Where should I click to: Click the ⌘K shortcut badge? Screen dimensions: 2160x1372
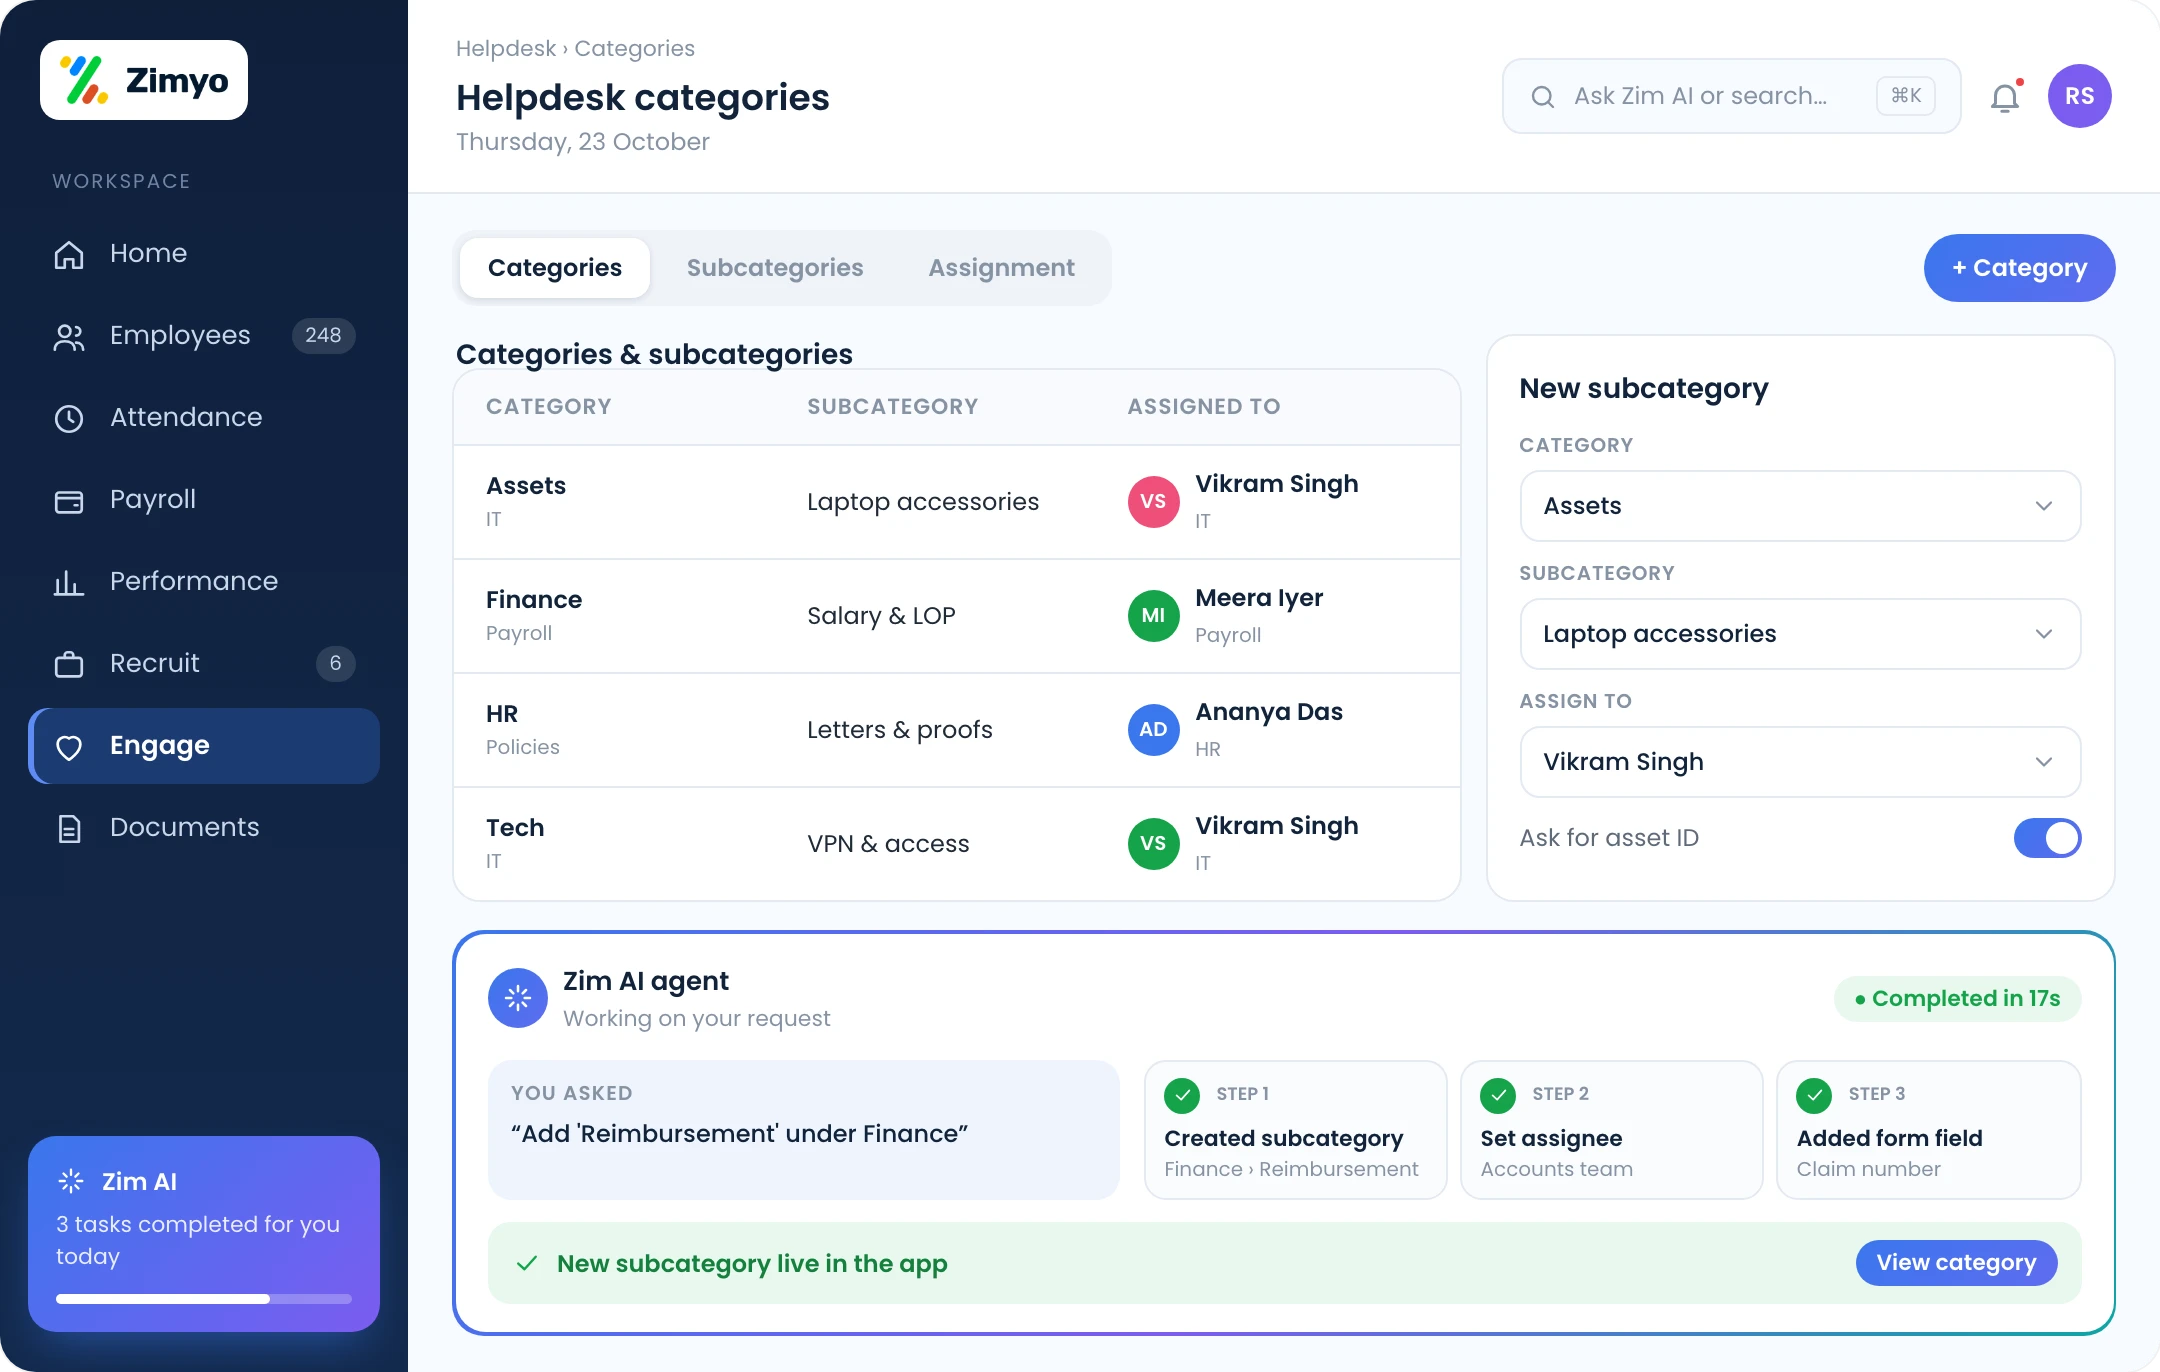click(1906, 96)
